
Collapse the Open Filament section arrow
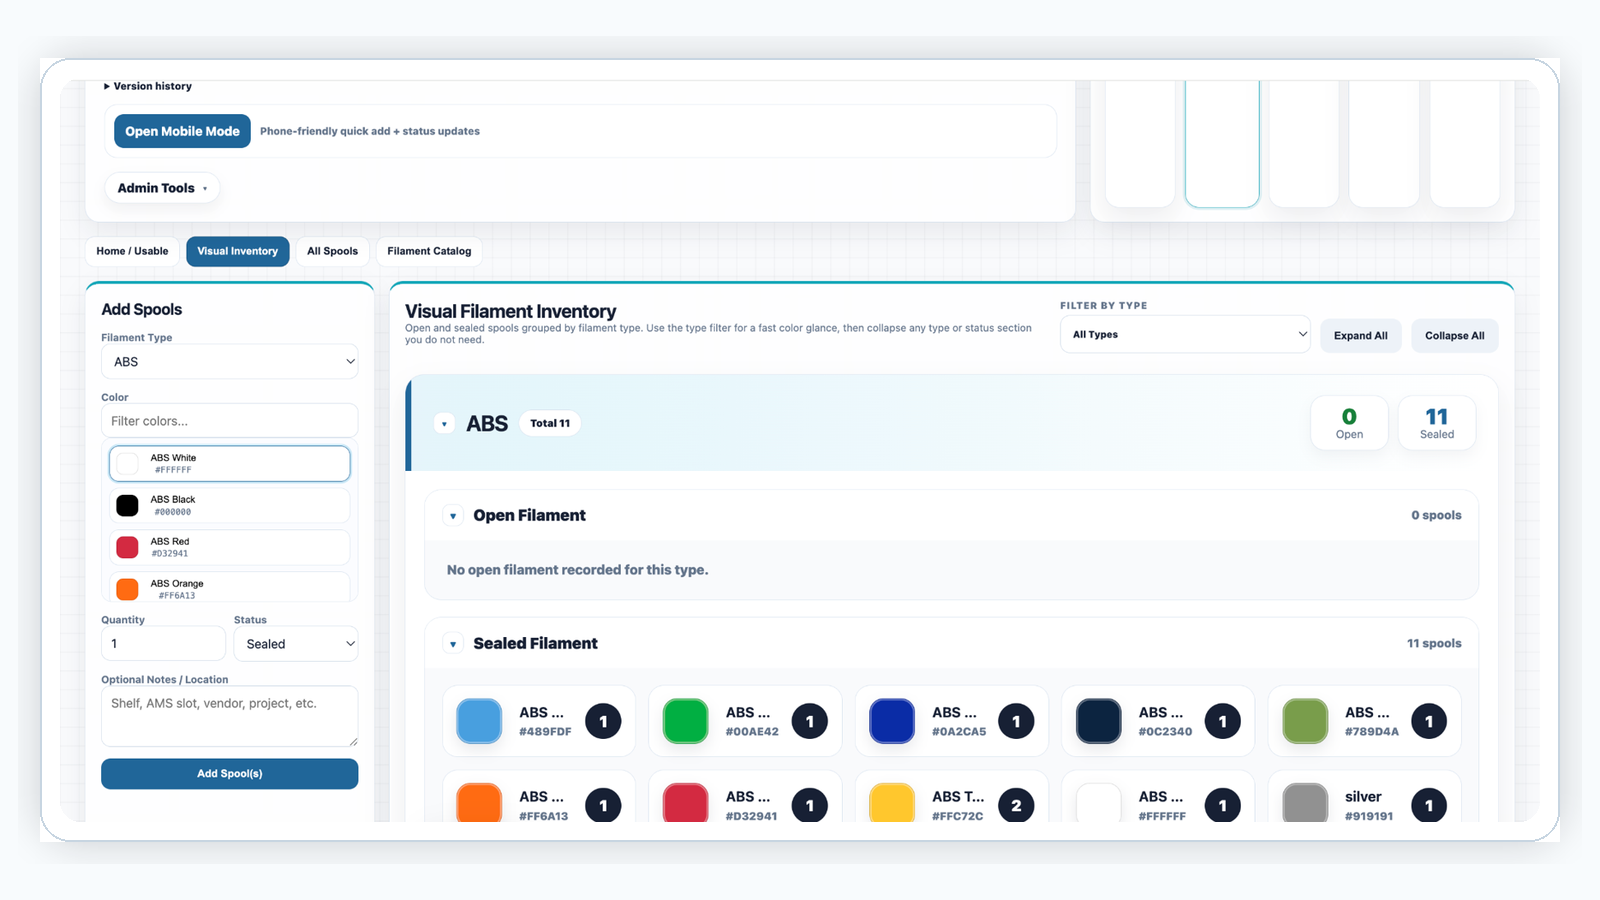453,516
